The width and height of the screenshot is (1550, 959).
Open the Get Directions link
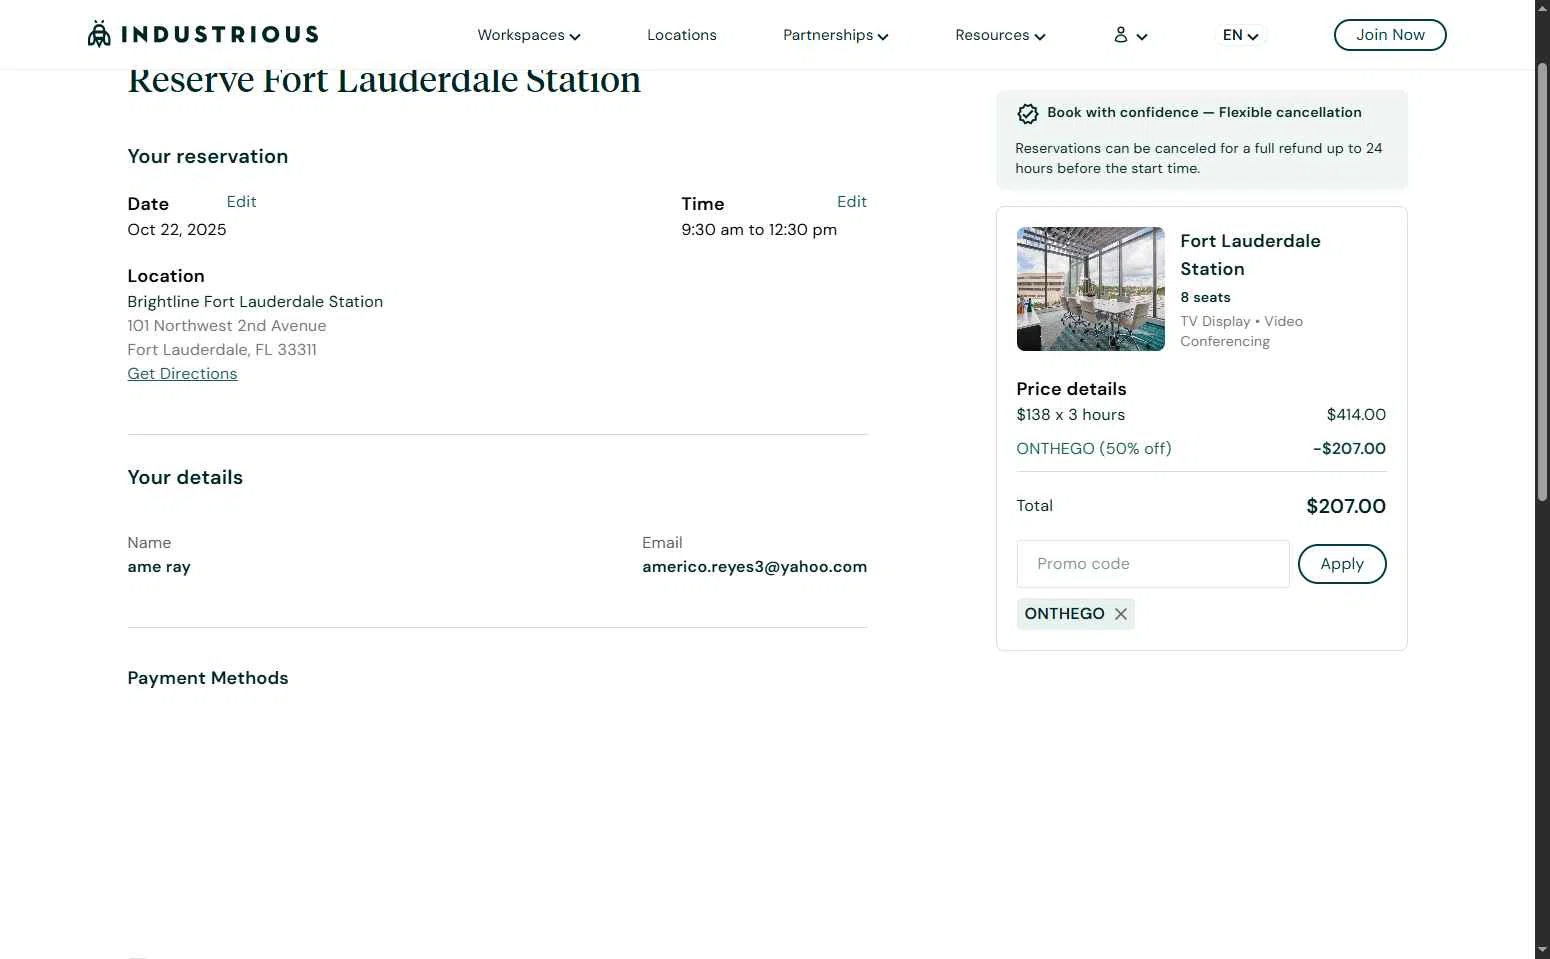coord(182,374)
